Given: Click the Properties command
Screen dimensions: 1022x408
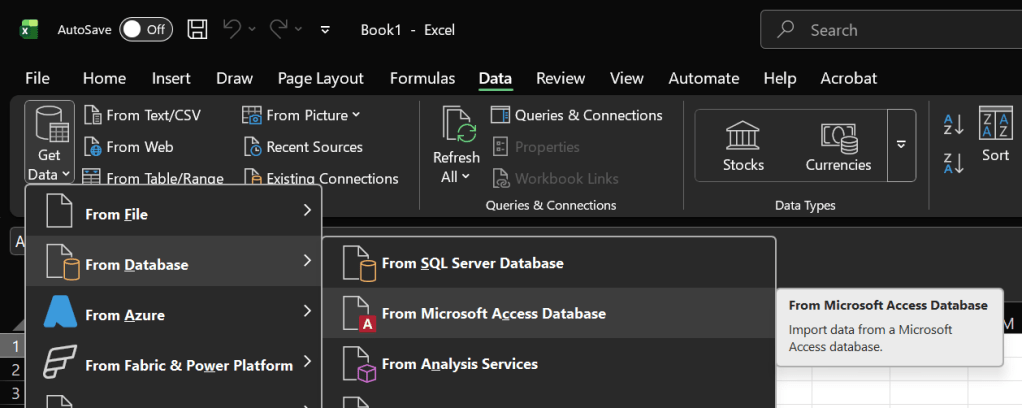Looking at the screenshot, I should tap(536, 147).
